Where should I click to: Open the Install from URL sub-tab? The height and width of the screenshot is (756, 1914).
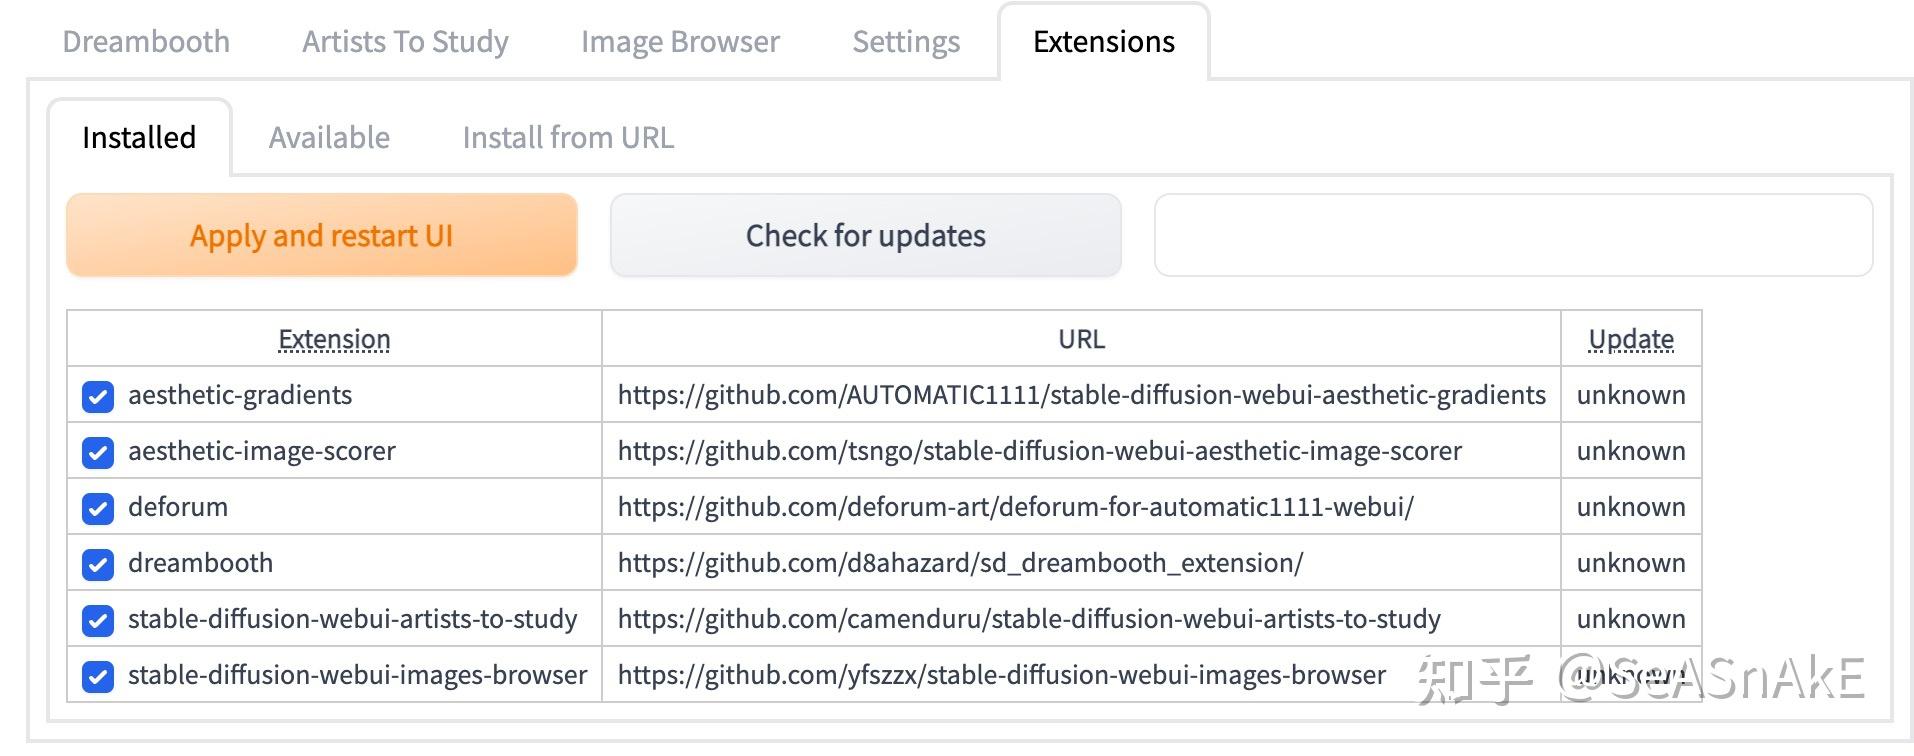click(x=568, y=138)
